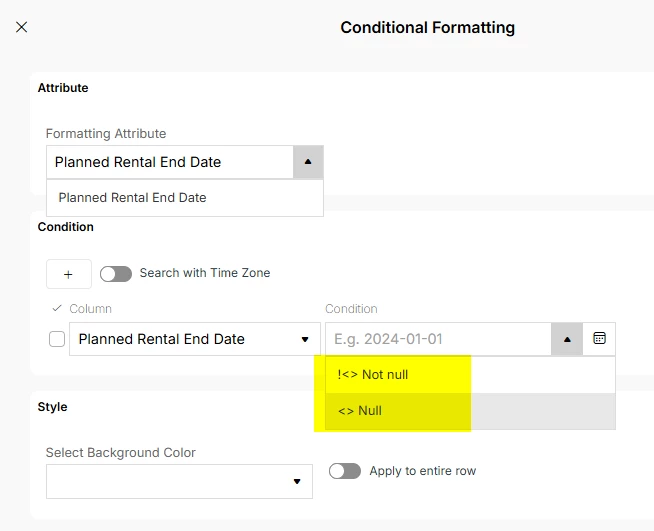Choose the '<> Null' condition option
The image size is (654, 531).
click(360, 411)
